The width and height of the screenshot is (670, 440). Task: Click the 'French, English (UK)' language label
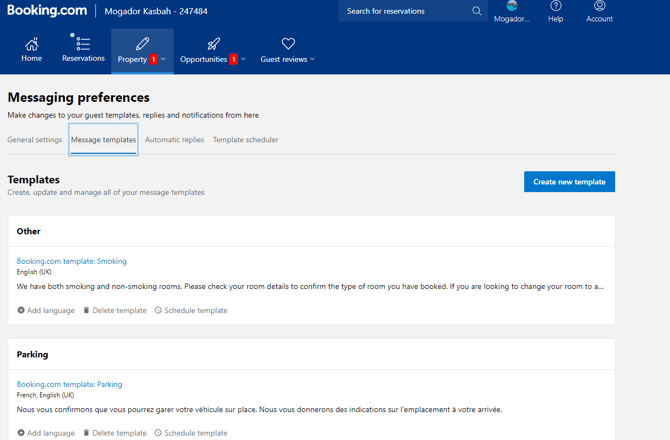45,395
